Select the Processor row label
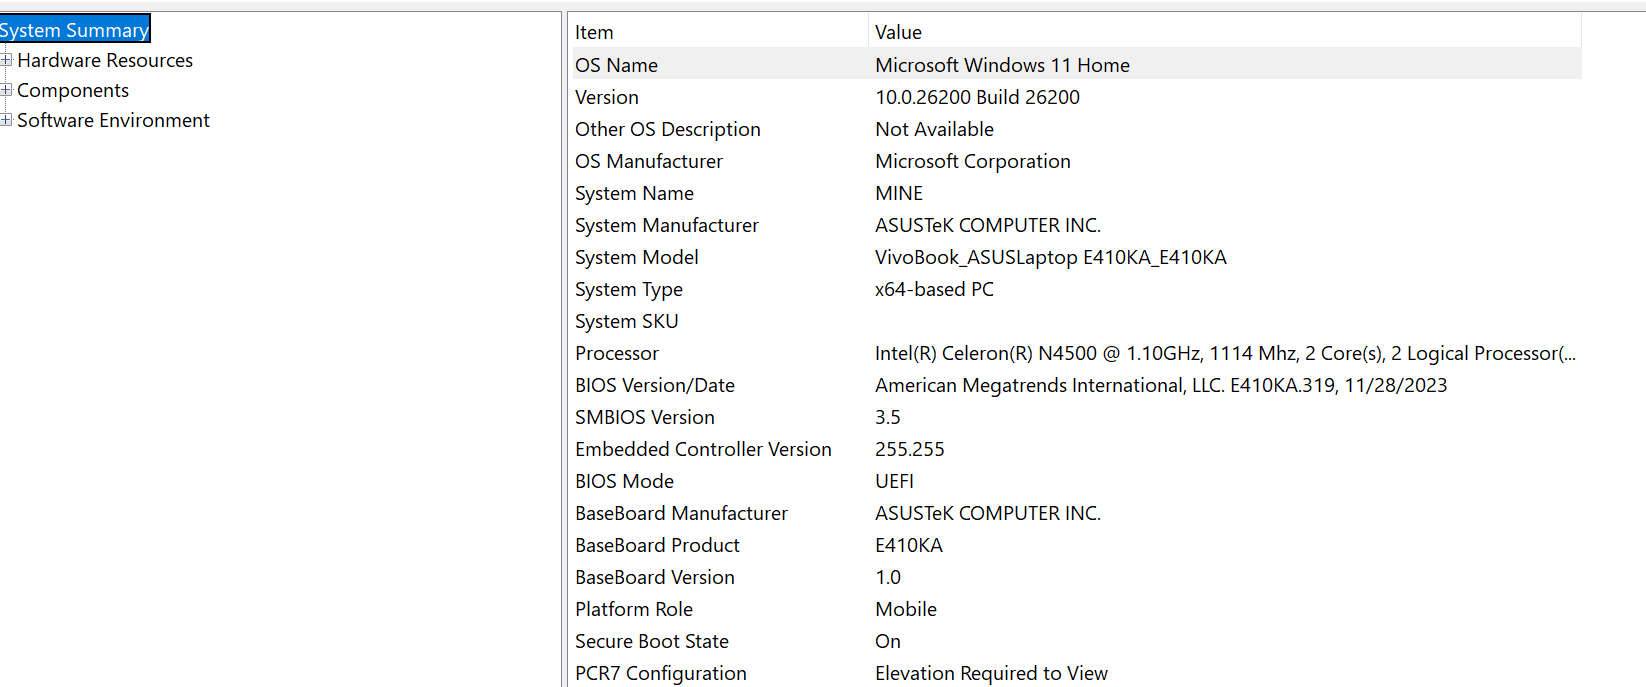Screen dimensions: 1646x687 point(617,353)
